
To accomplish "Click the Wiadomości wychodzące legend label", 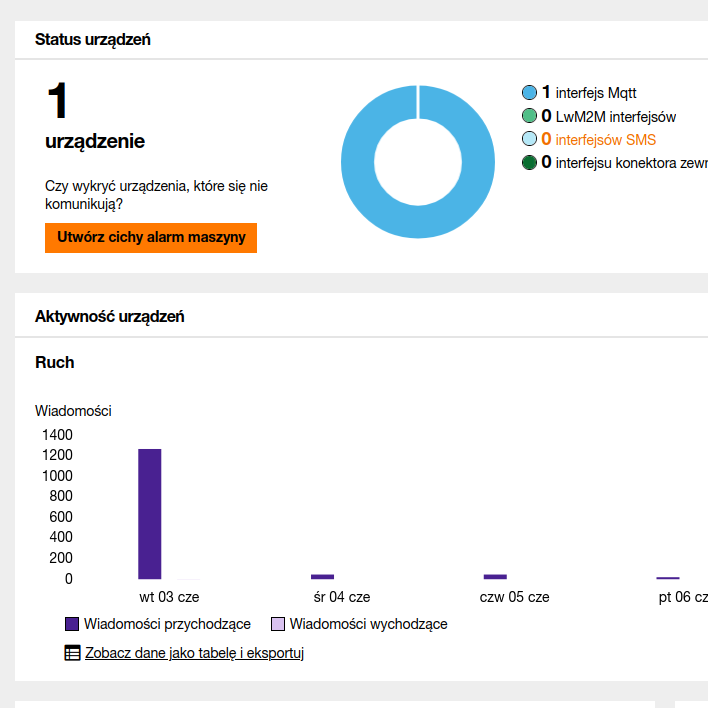I will tap(368, 624).
